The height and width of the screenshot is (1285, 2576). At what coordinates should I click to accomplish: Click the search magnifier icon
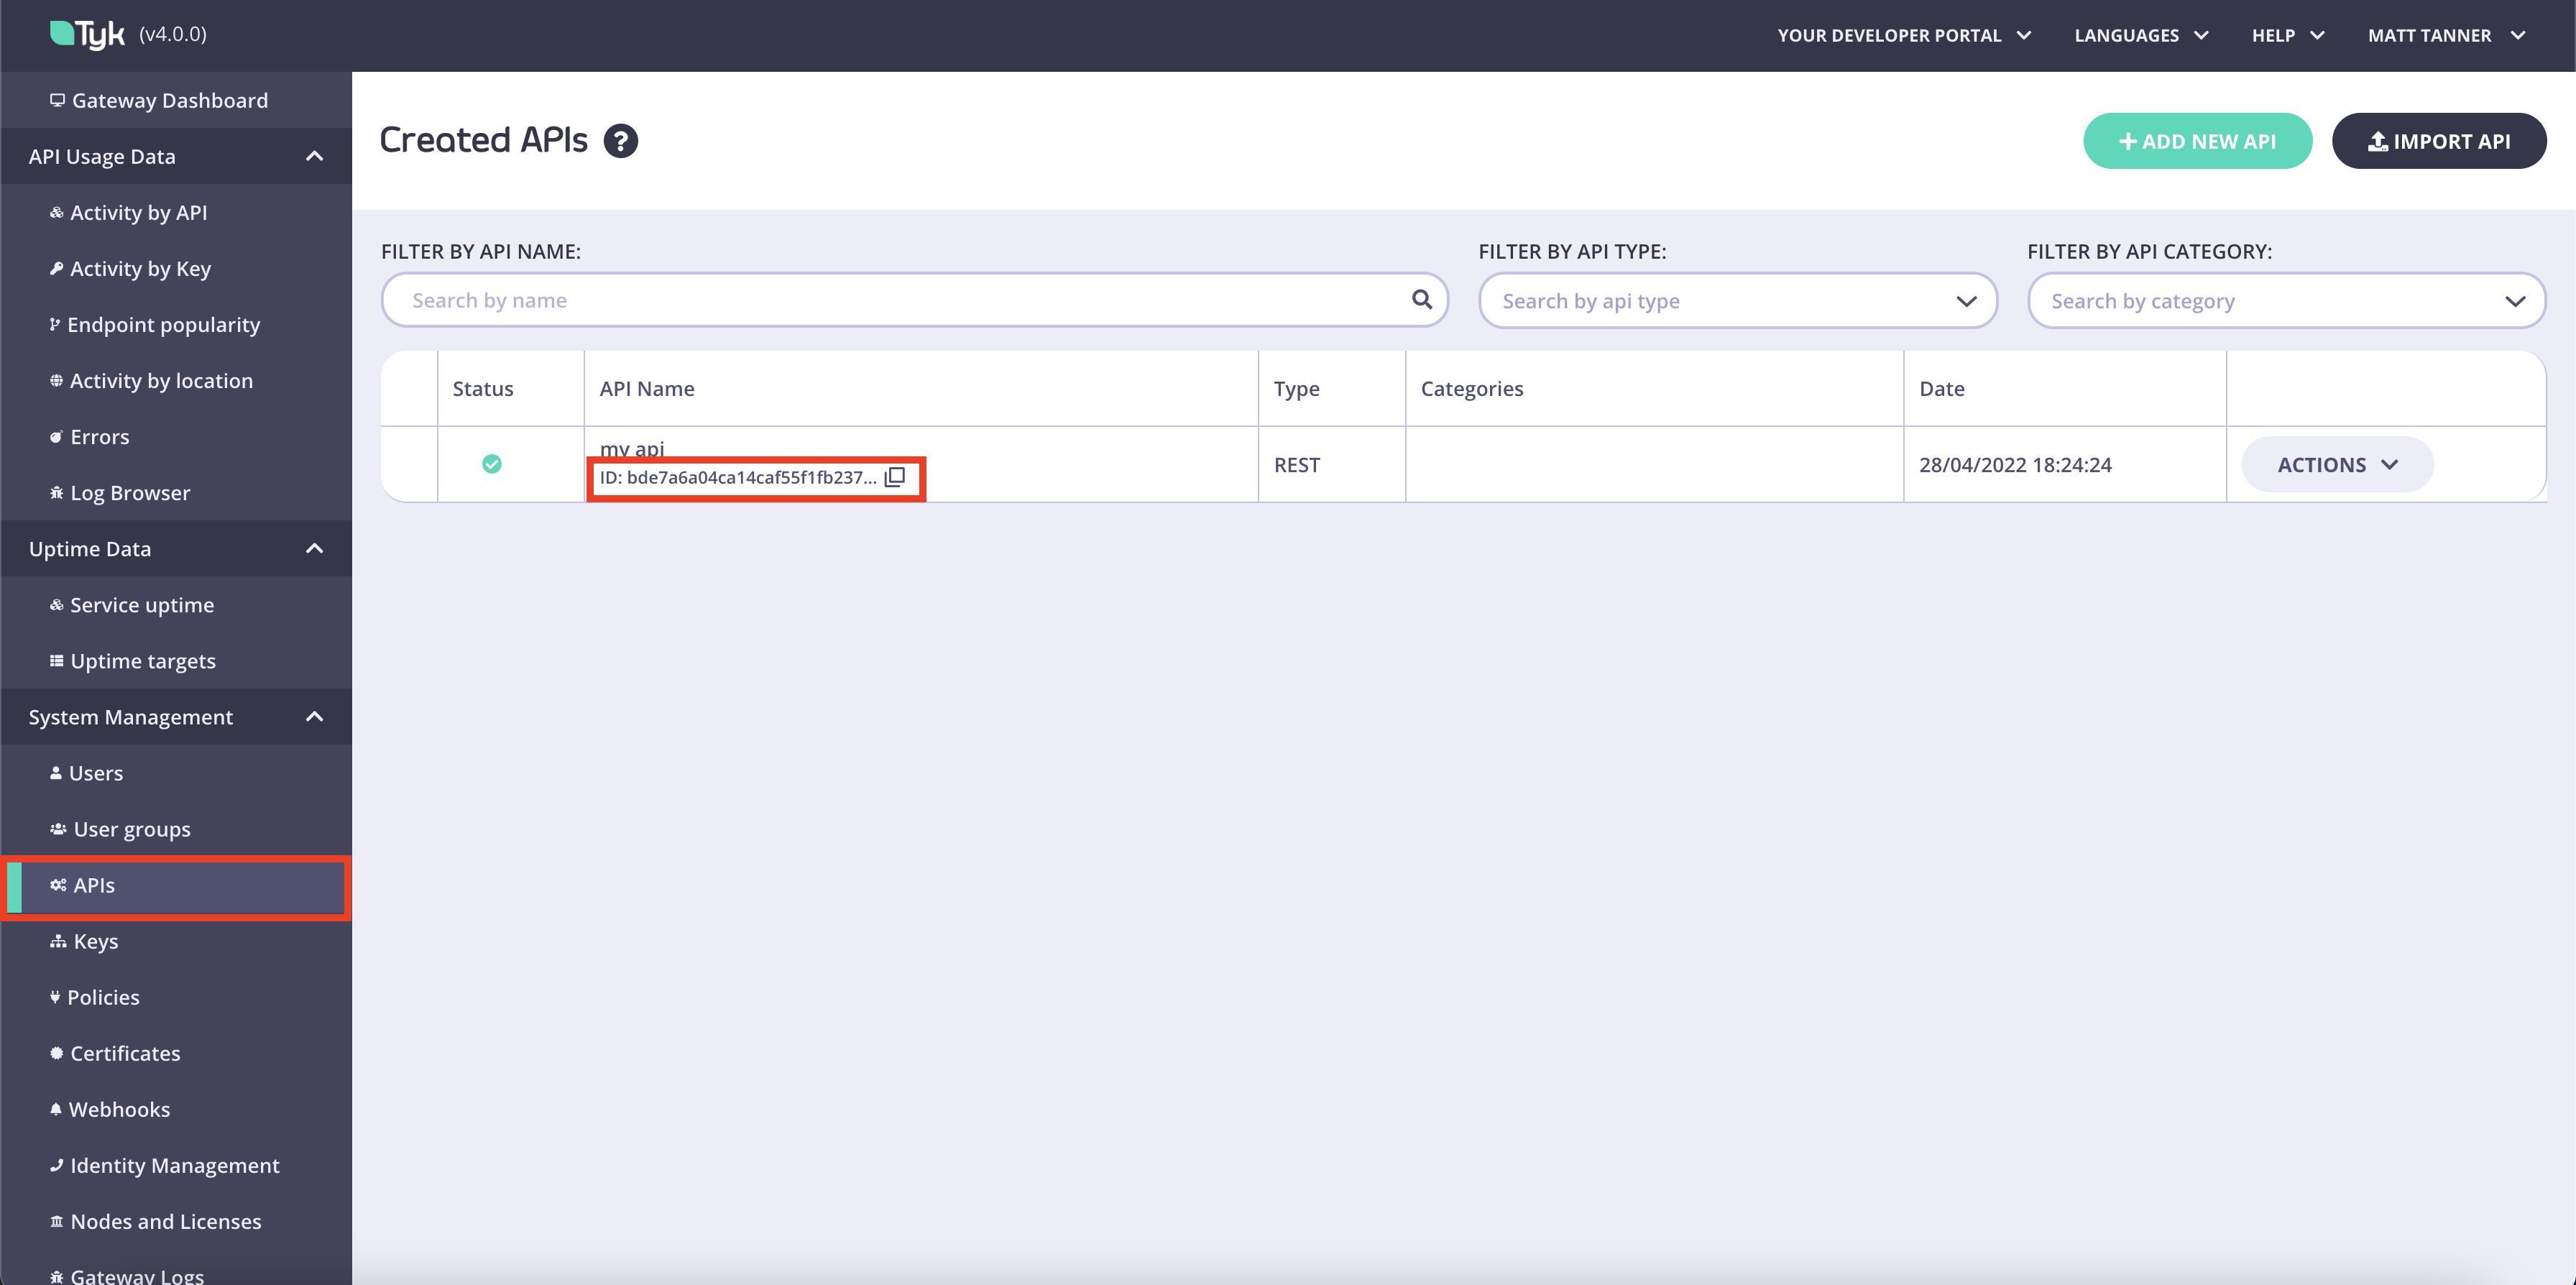click(1421, 299)
